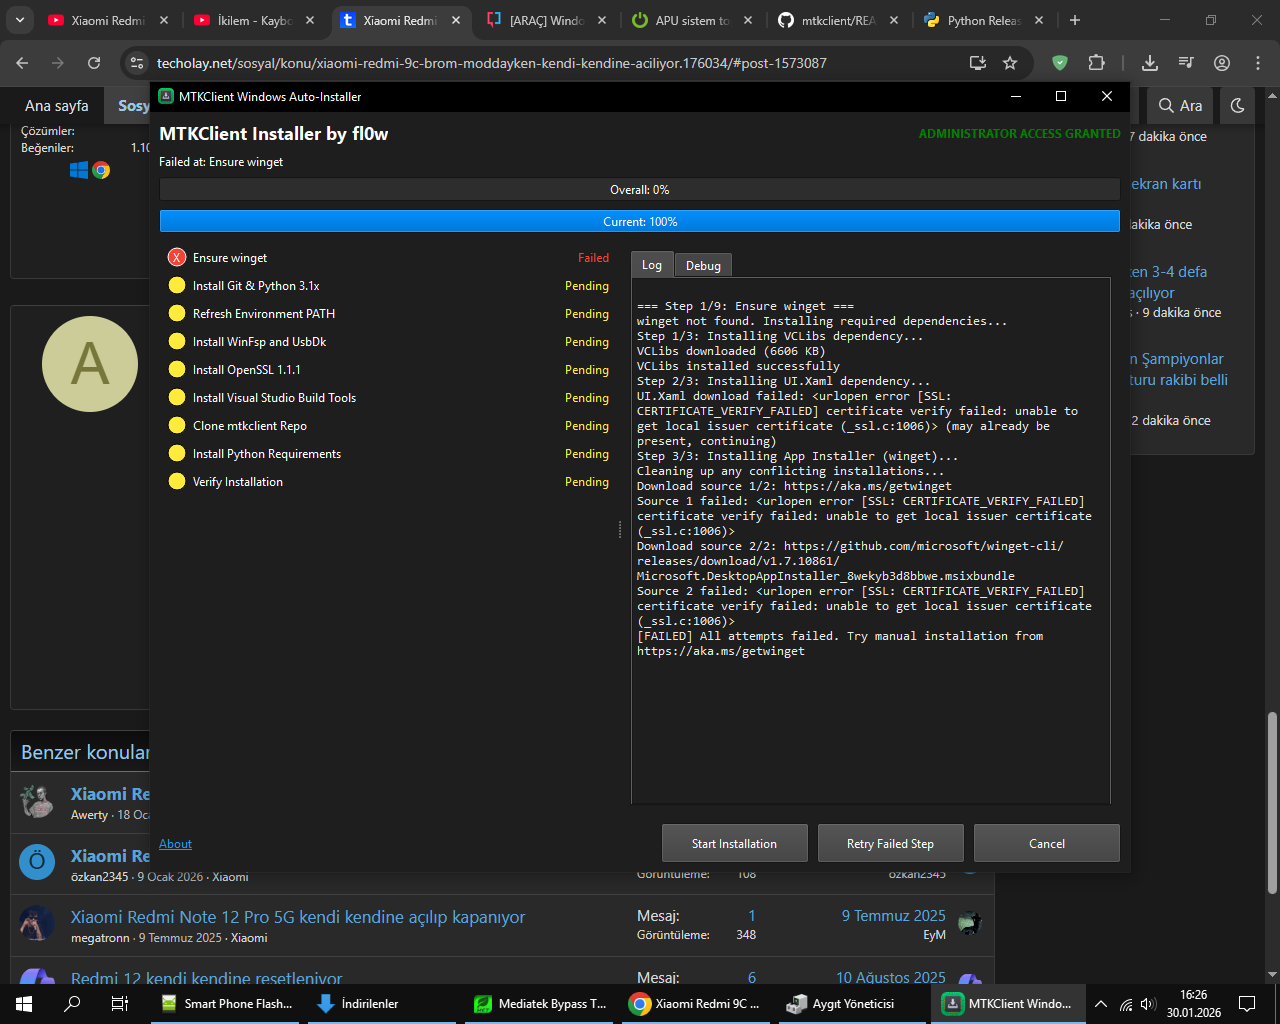Close the mtkclient GitHub browser tab
Image resolution: width=1280 pixels, height=1024 pixels.
pos(893,20)
